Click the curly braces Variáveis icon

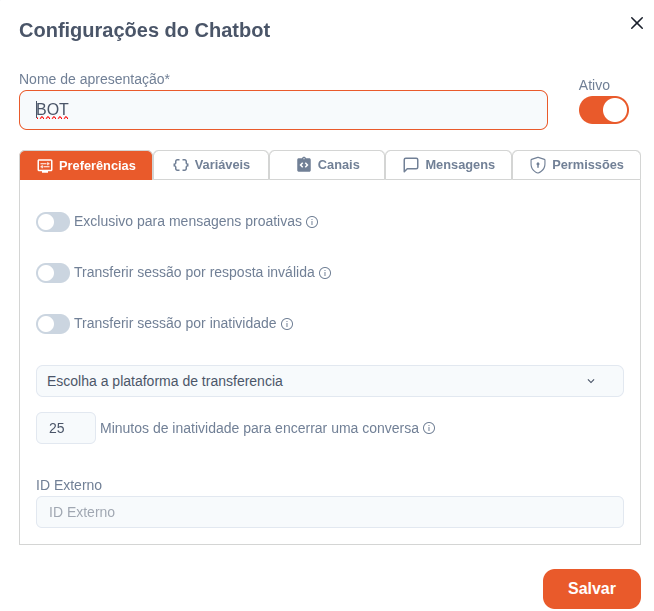coord(181,165)
